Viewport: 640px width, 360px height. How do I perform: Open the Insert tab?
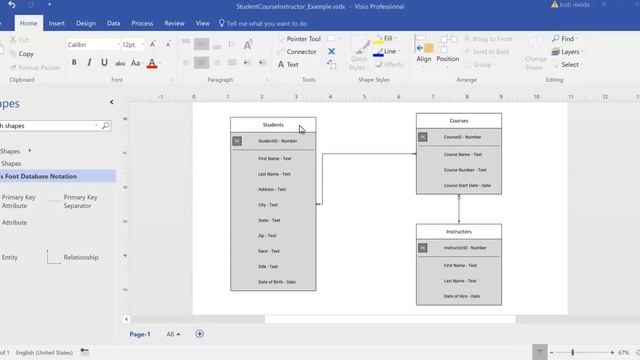(56, 24)
